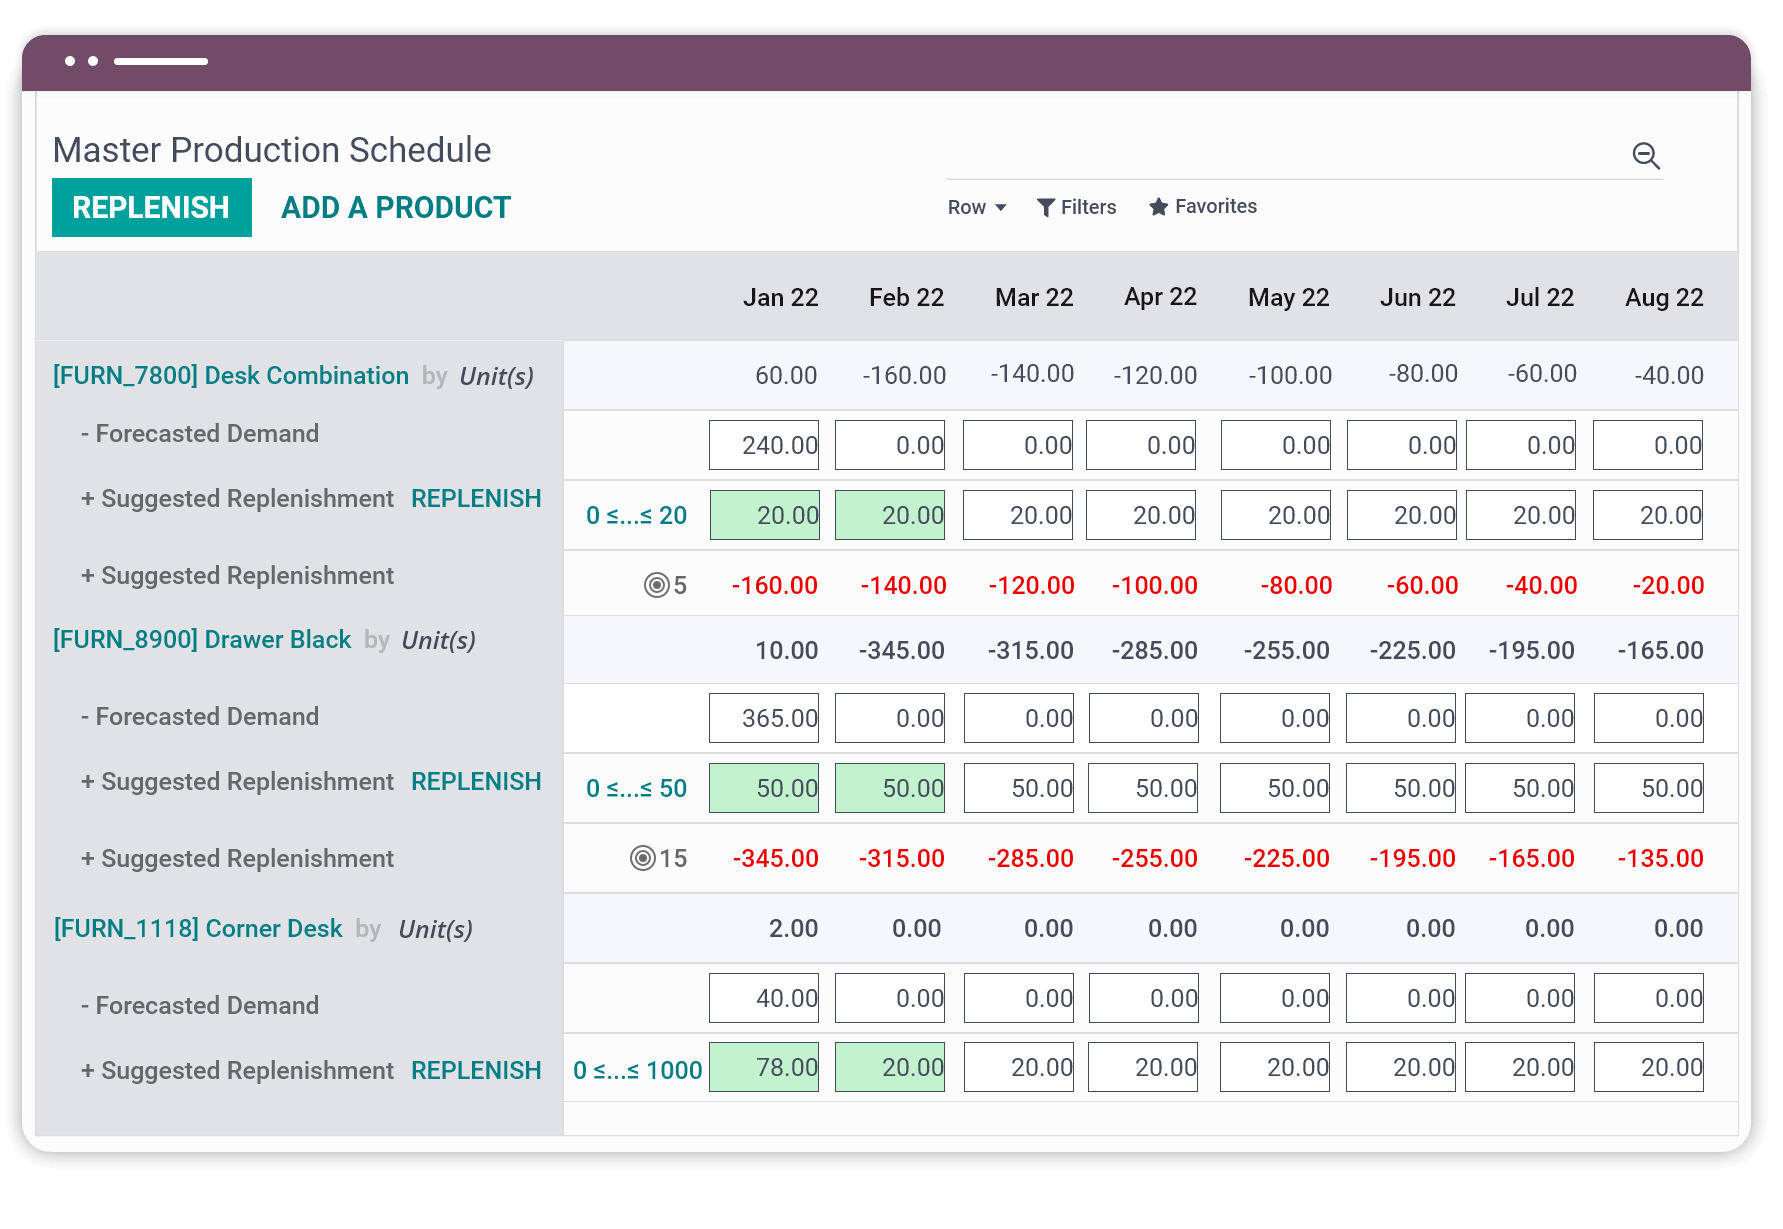Open the [FURN_7800] Desk Combination product link
This screenshot has height=1229, width=1783.
[x=231, y=375]
